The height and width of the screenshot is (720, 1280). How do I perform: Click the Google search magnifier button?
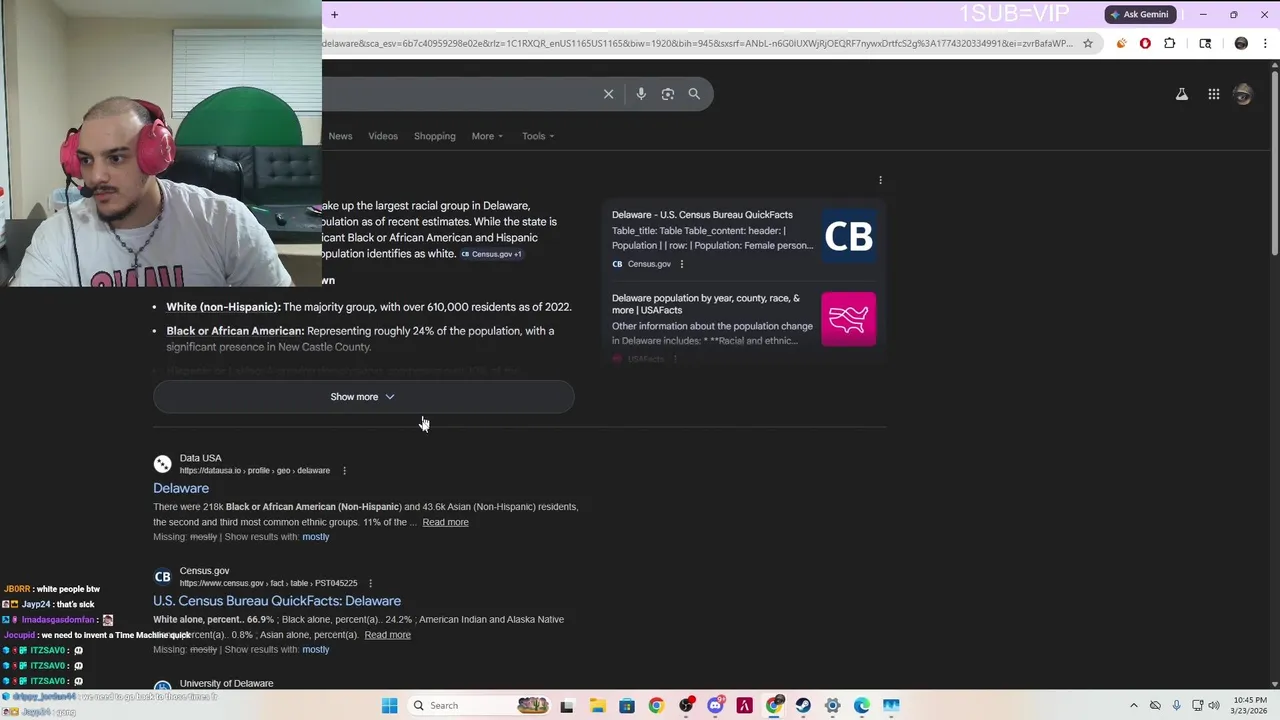click(694, 94)
